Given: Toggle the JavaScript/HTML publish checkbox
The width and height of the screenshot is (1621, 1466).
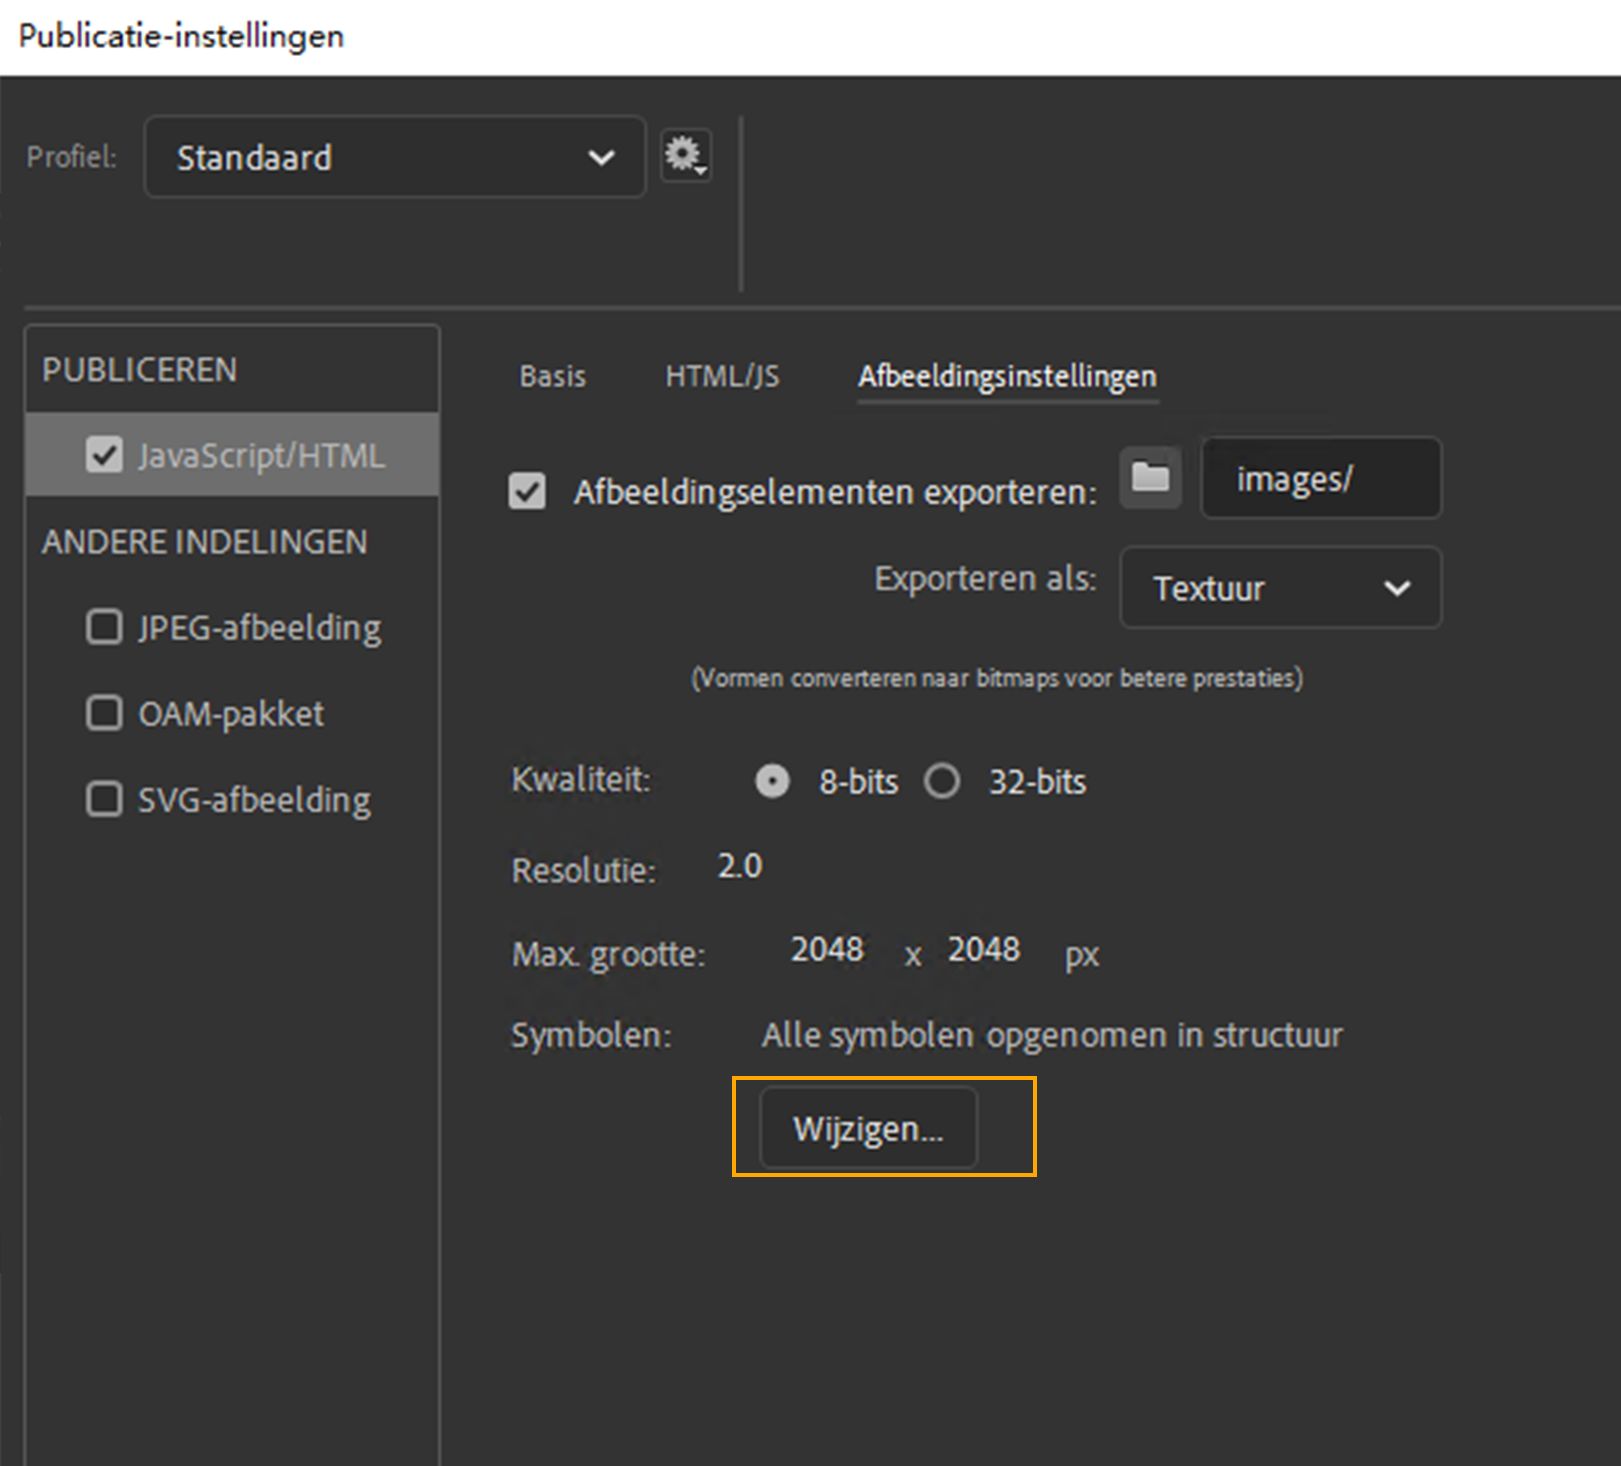Looking at the screenshot, I should coord(104,455).
